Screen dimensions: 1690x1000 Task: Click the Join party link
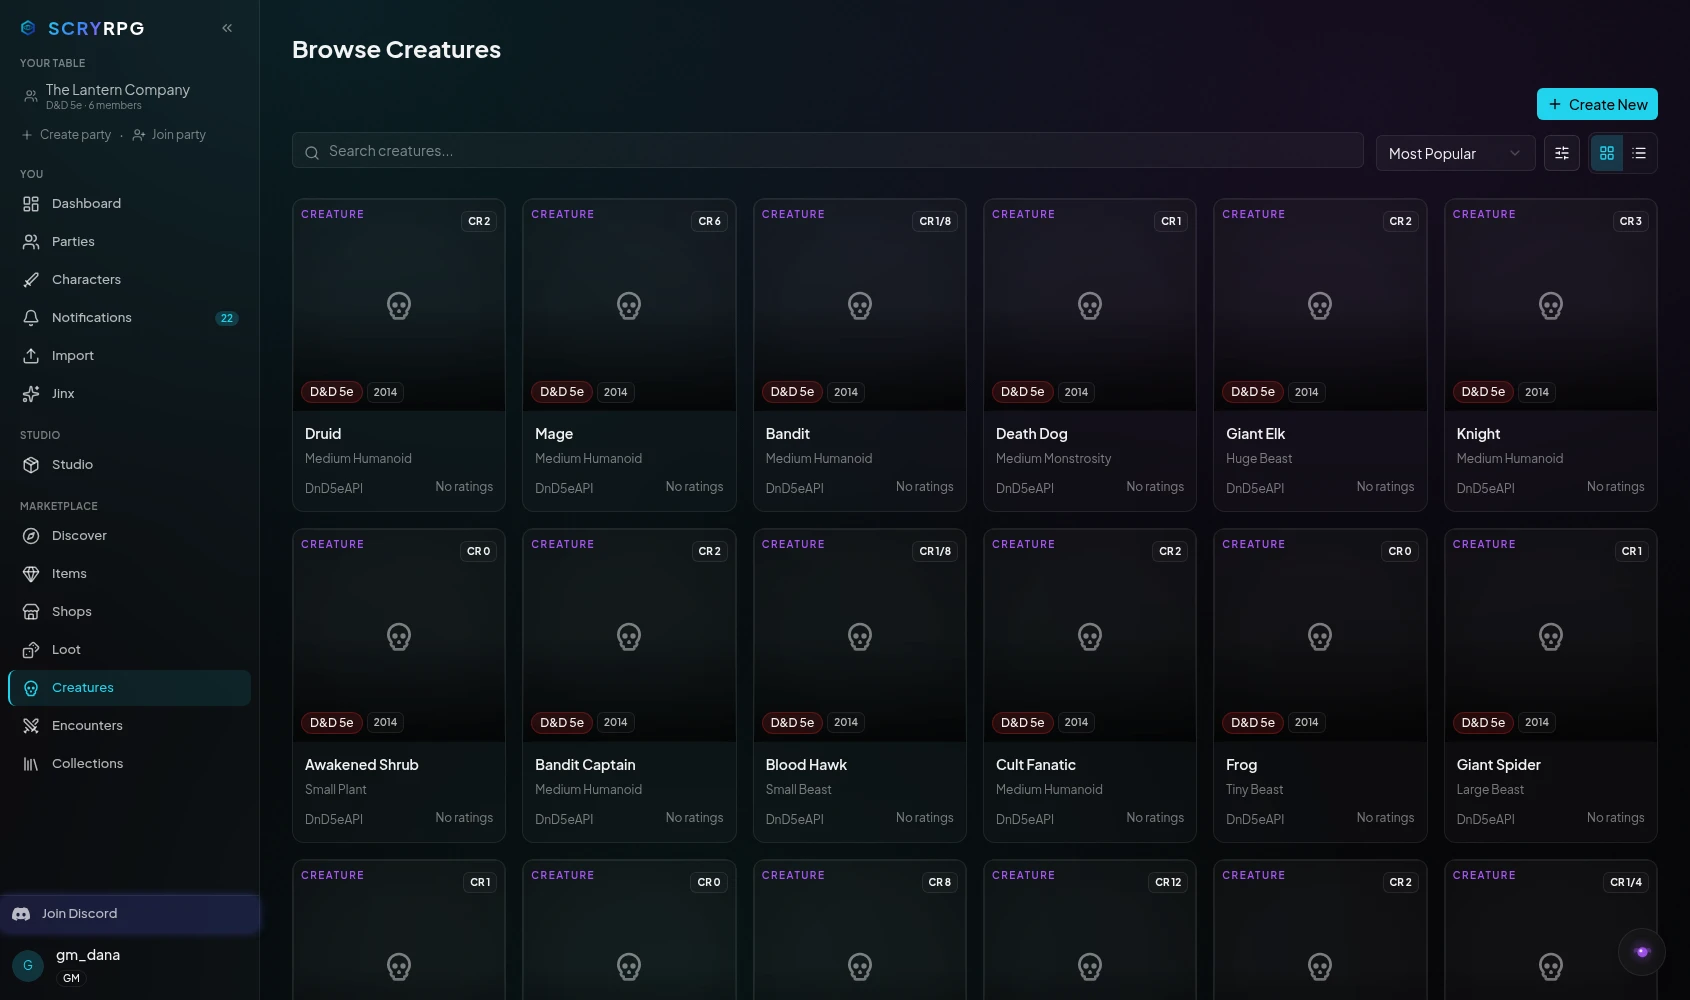[x=169, y=135]
